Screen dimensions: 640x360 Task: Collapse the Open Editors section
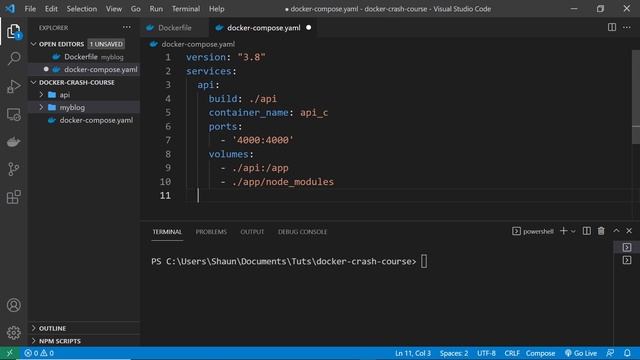tap(34, 44)
